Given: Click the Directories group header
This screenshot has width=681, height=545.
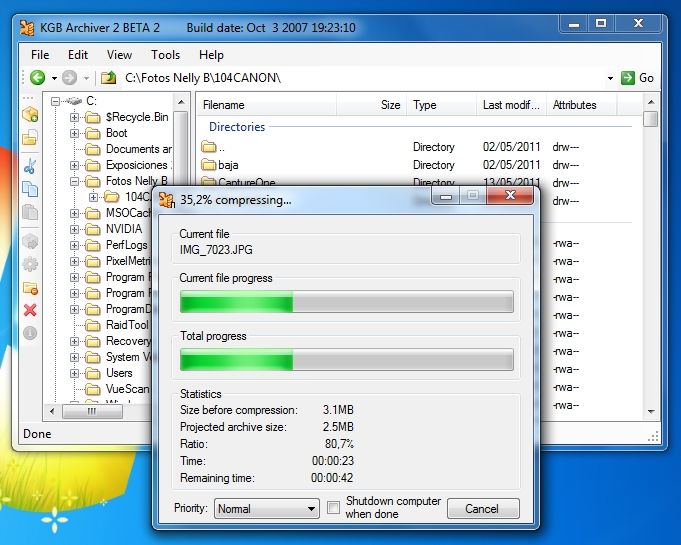Looking at the screenshot, I should pyautogui.click(x=237, y=127).
